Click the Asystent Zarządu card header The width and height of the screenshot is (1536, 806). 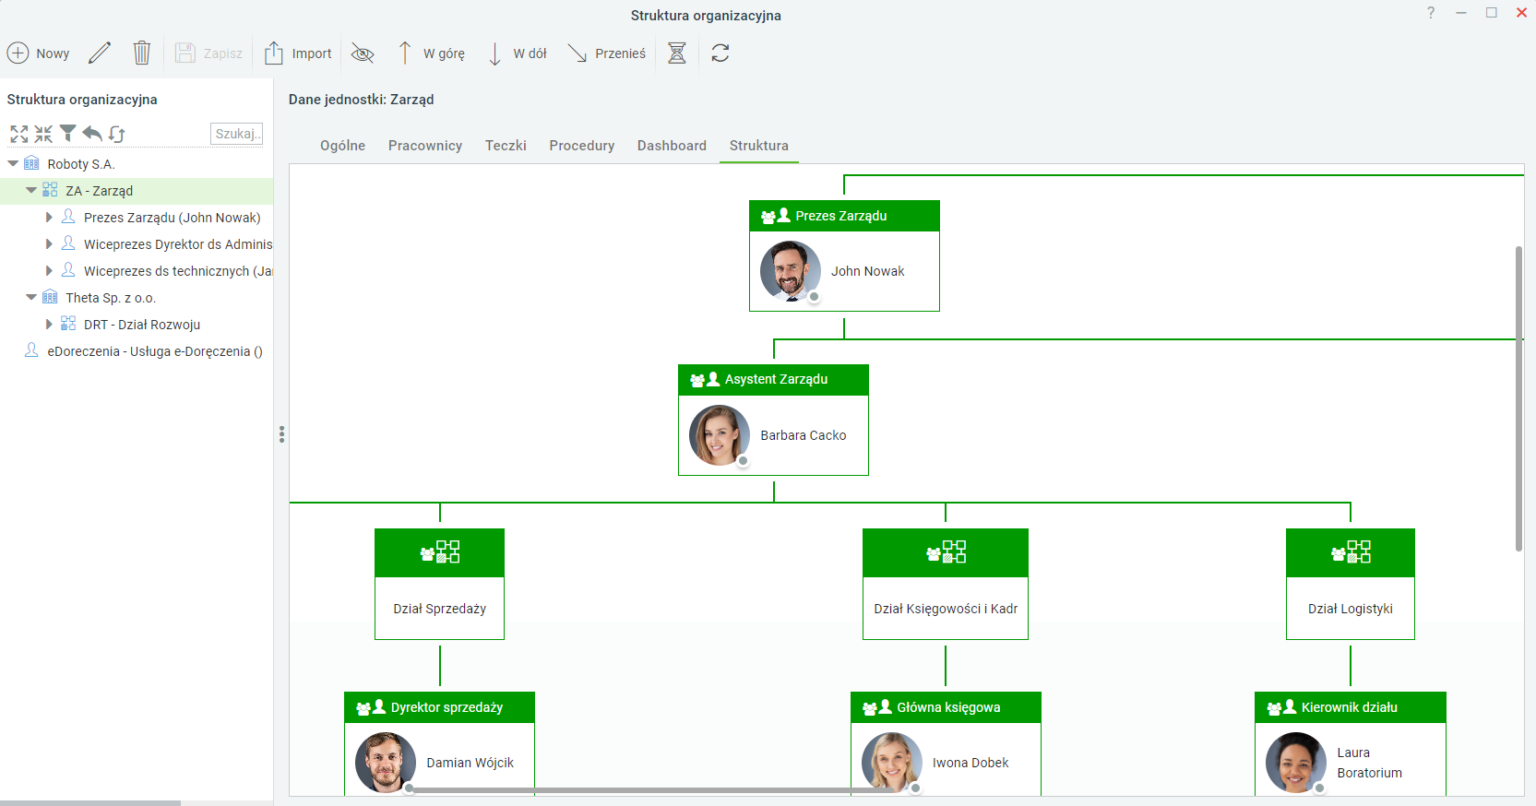pyautogui.click(x=773, y=380)
